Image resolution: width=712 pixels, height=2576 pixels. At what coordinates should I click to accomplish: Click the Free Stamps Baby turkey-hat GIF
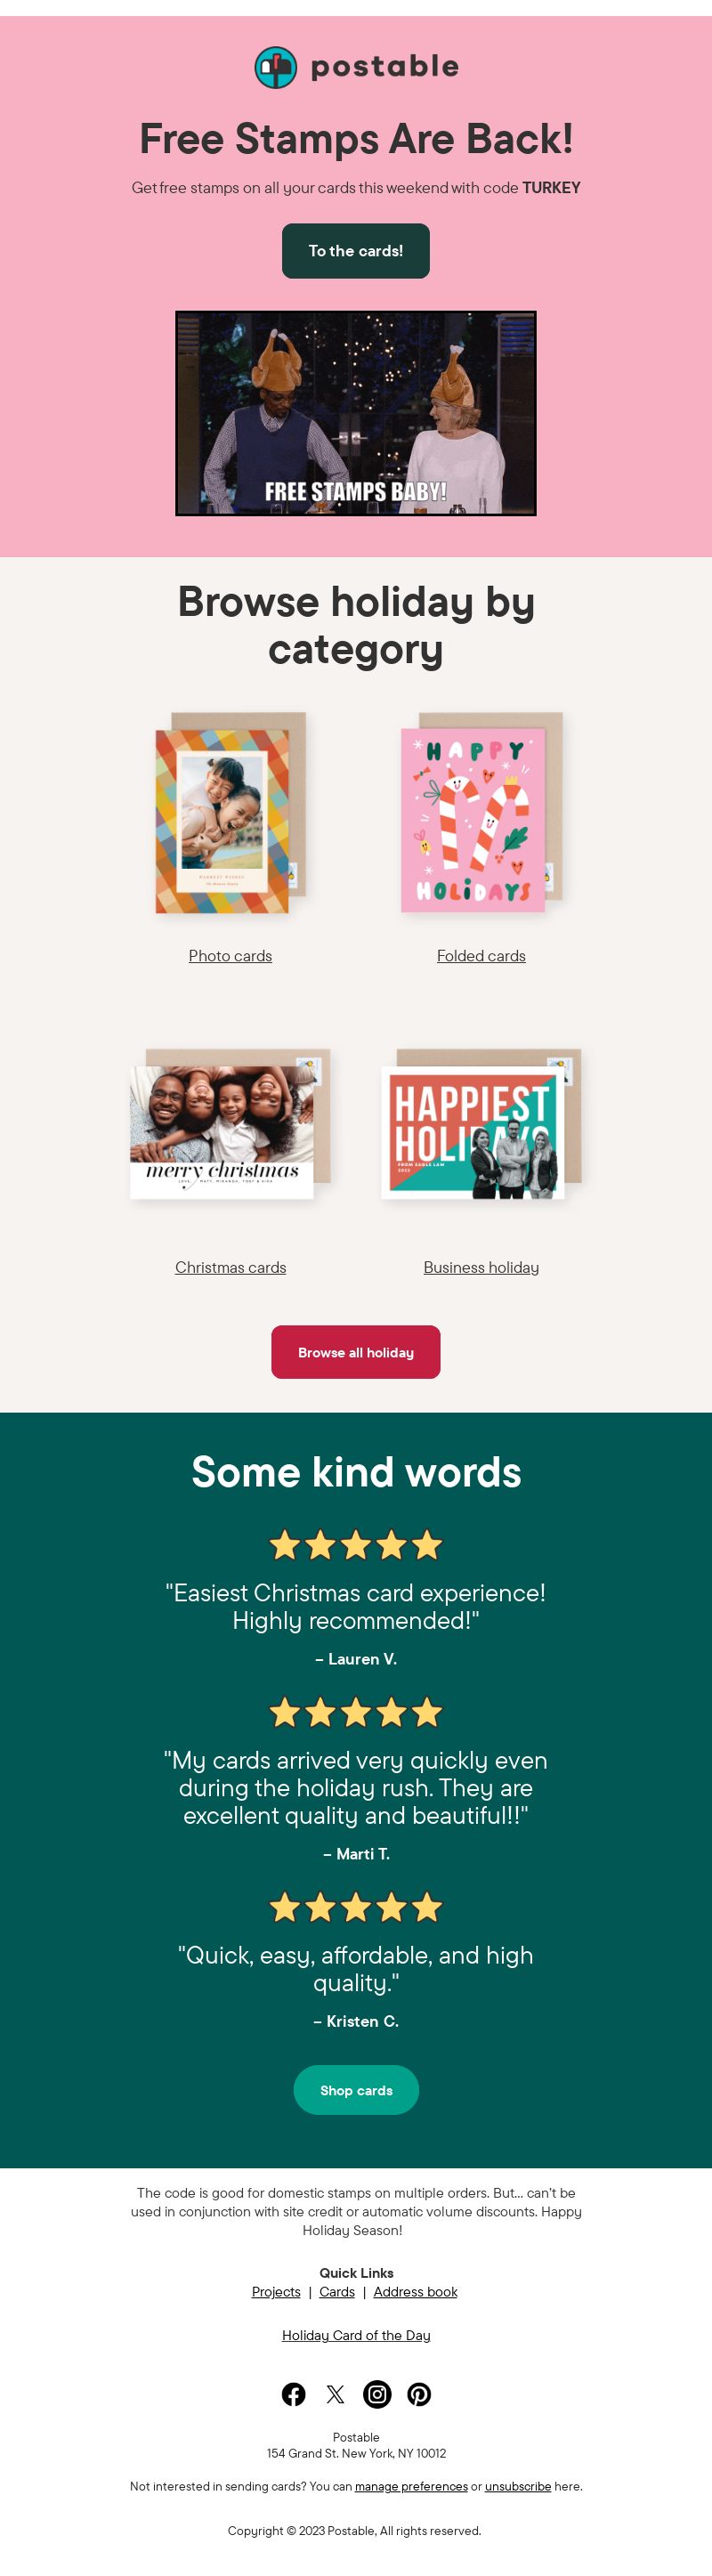coord(356,413)
